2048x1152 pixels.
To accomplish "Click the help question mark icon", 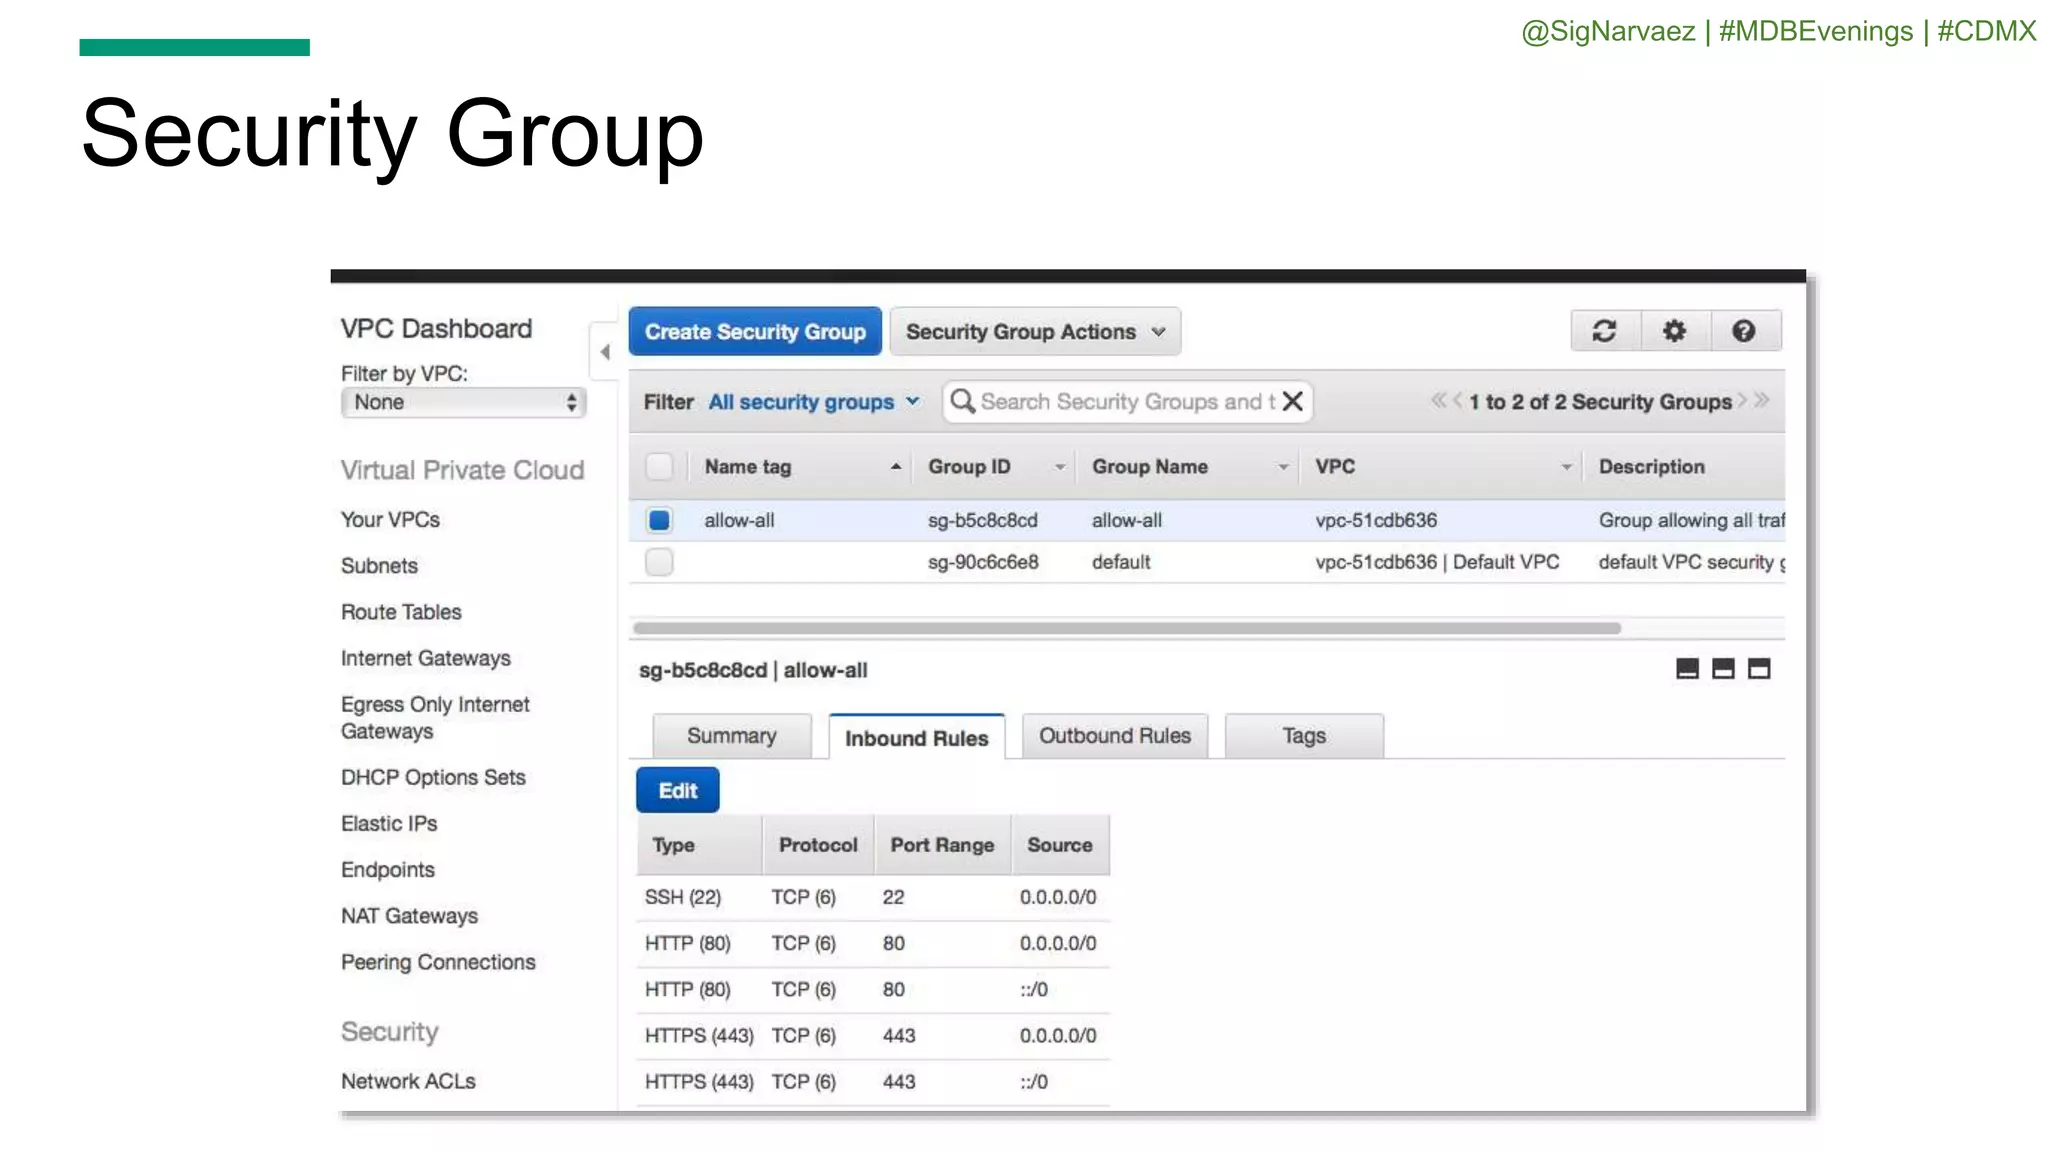I will [1743, 331].
